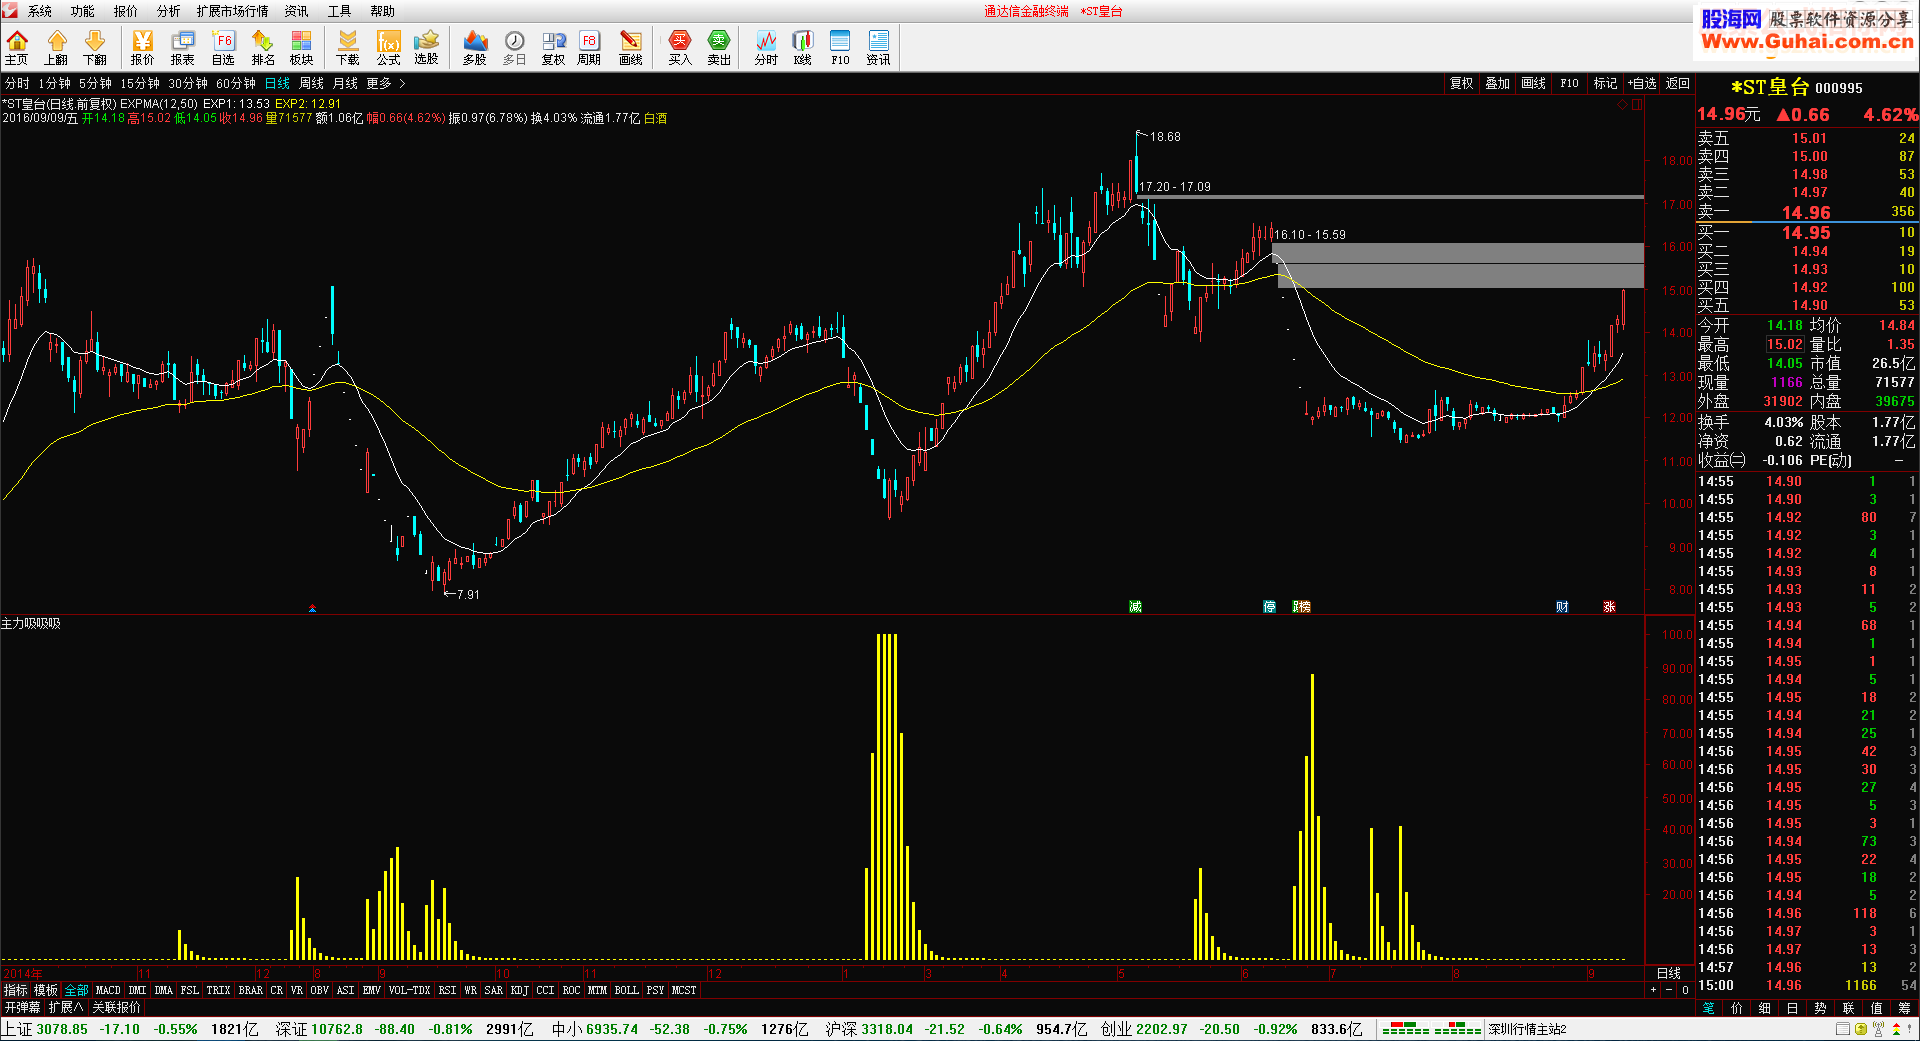
Task: Open the 功能 menu
Action: [83, 11]
